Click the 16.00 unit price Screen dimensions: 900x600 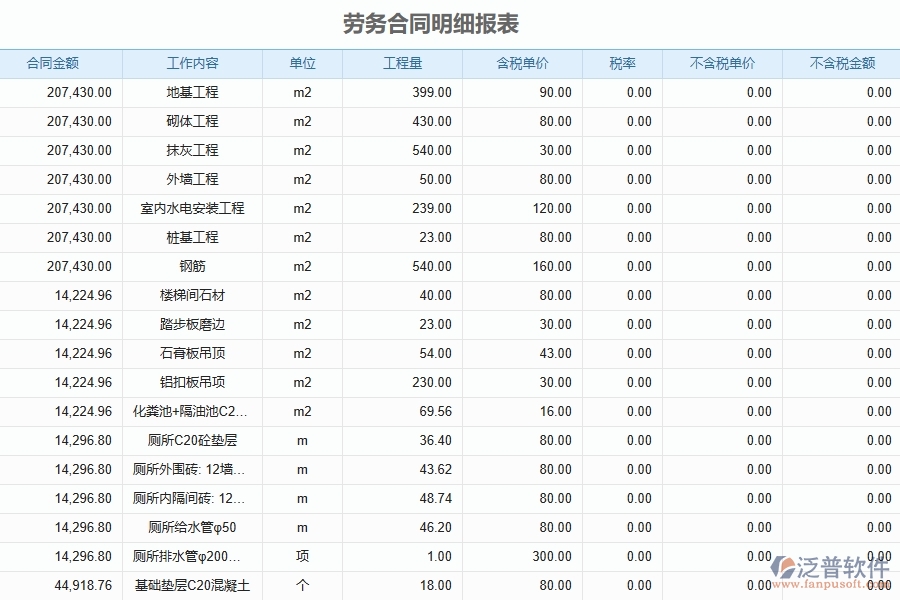[556, 411]
